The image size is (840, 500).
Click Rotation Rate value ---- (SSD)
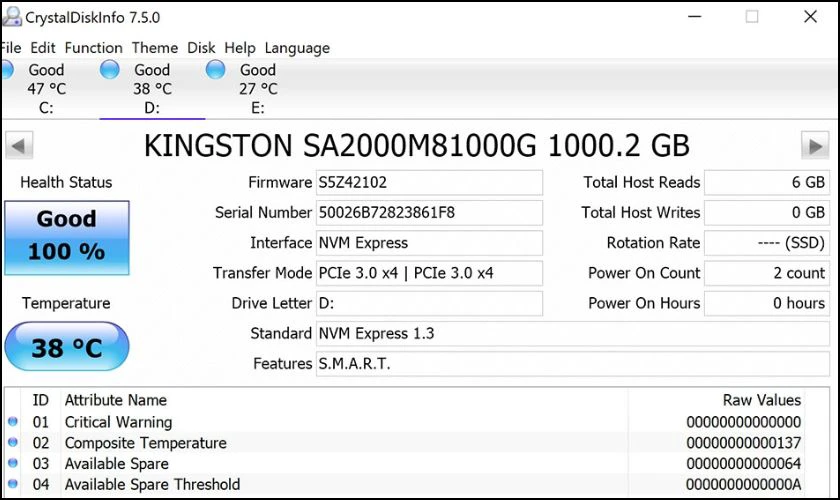tap(767, 243)
